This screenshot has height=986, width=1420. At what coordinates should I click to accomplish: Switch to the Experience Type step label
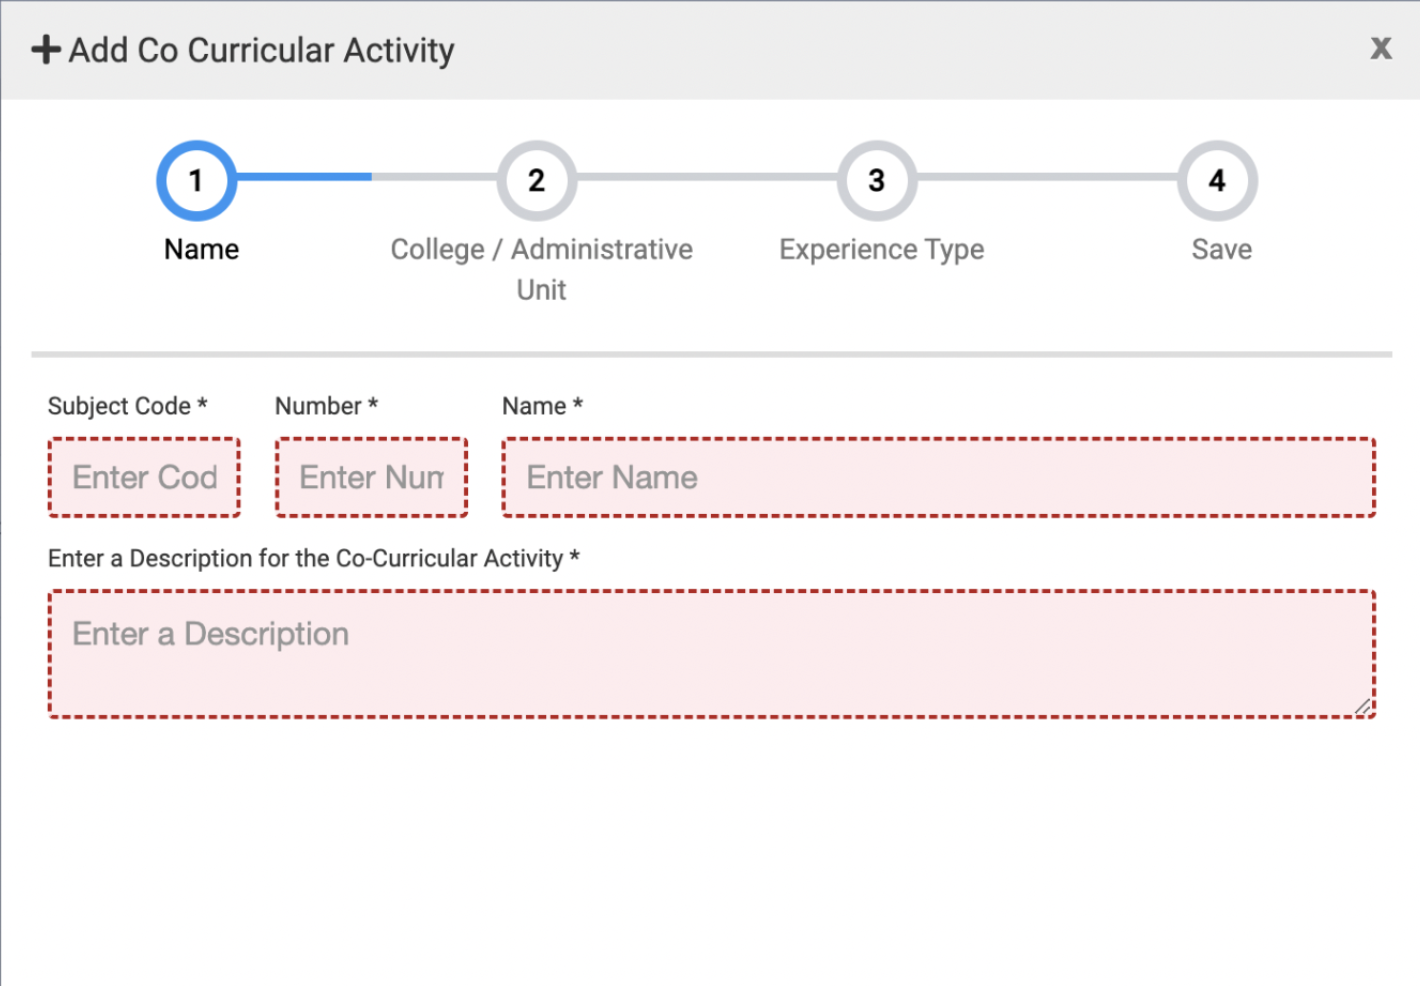881,249
